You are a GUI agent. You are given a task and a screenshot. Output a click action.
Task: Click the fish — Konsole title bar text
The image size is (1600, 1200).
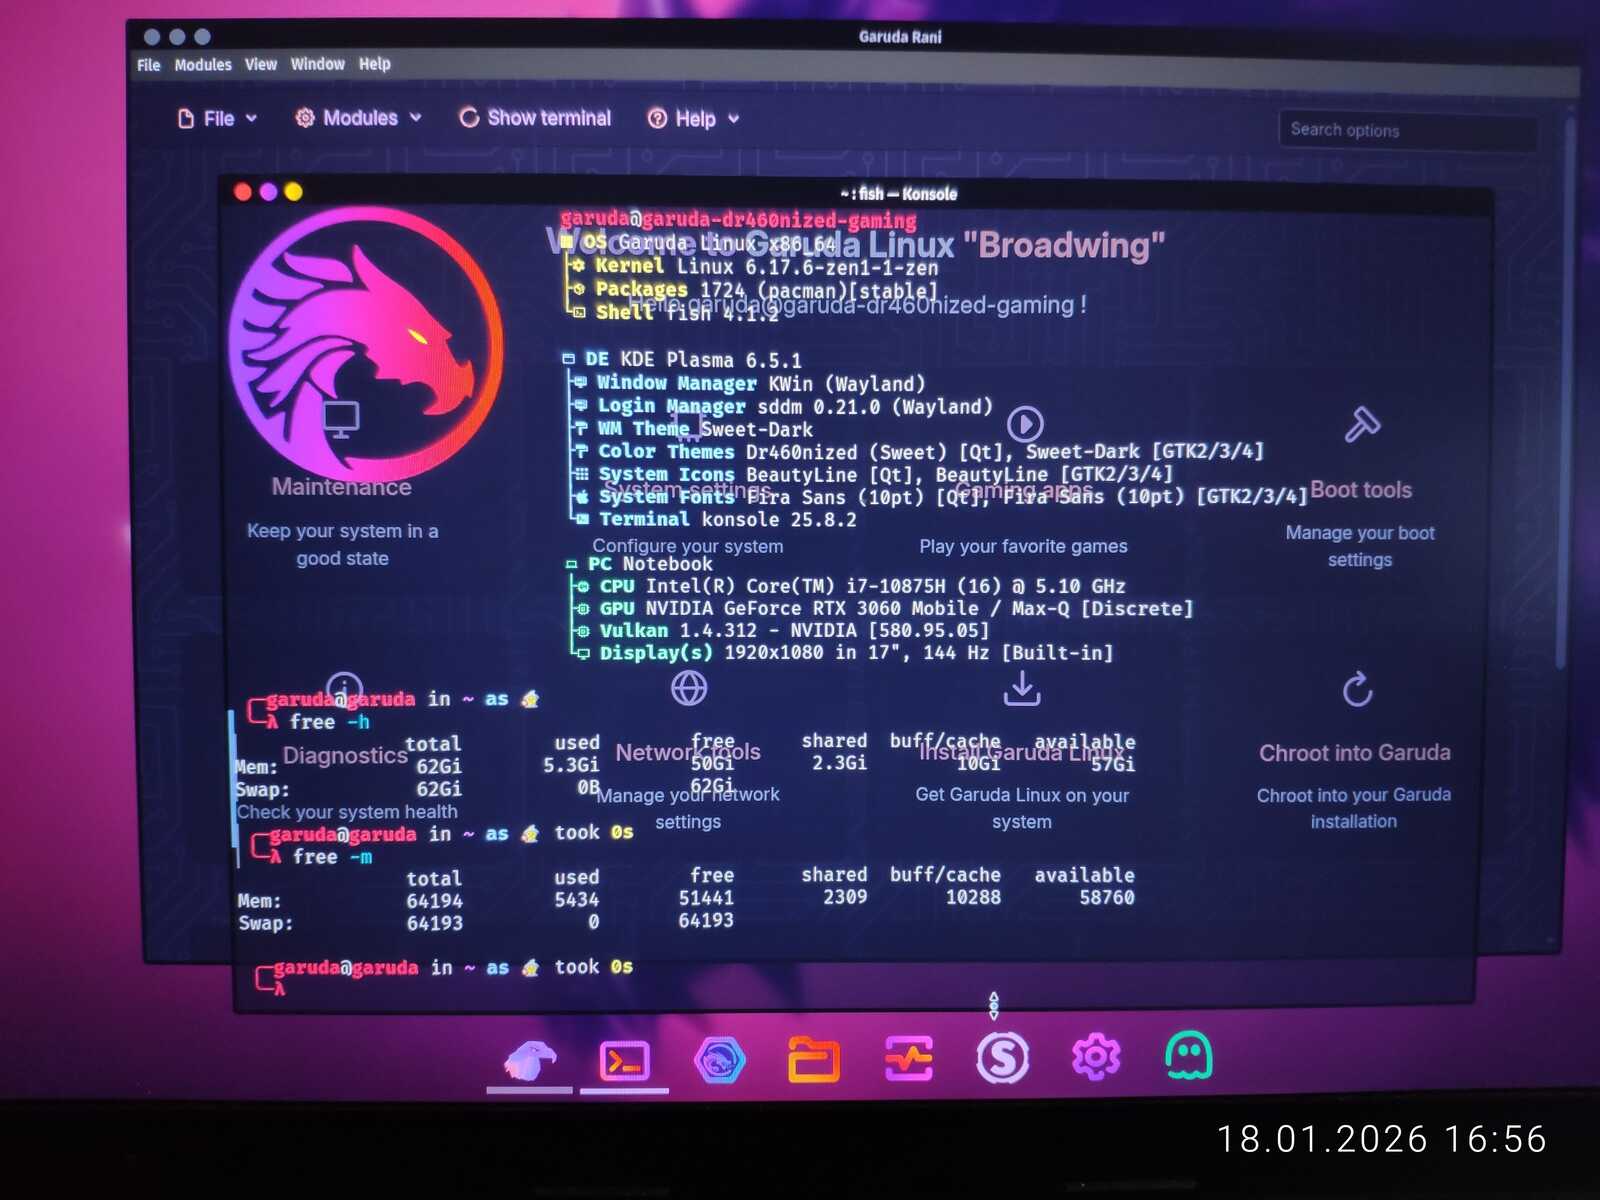point(899,194)
